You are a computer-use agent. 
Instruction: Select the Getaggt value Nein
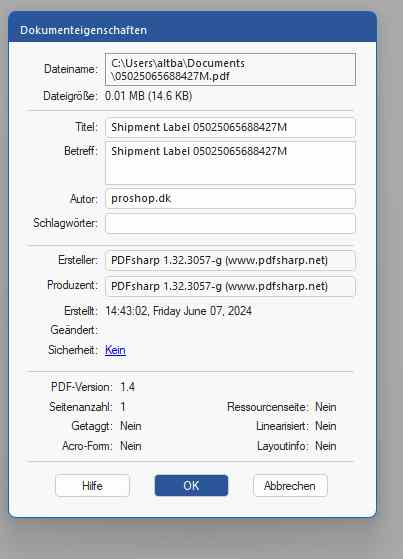(131, 426)
